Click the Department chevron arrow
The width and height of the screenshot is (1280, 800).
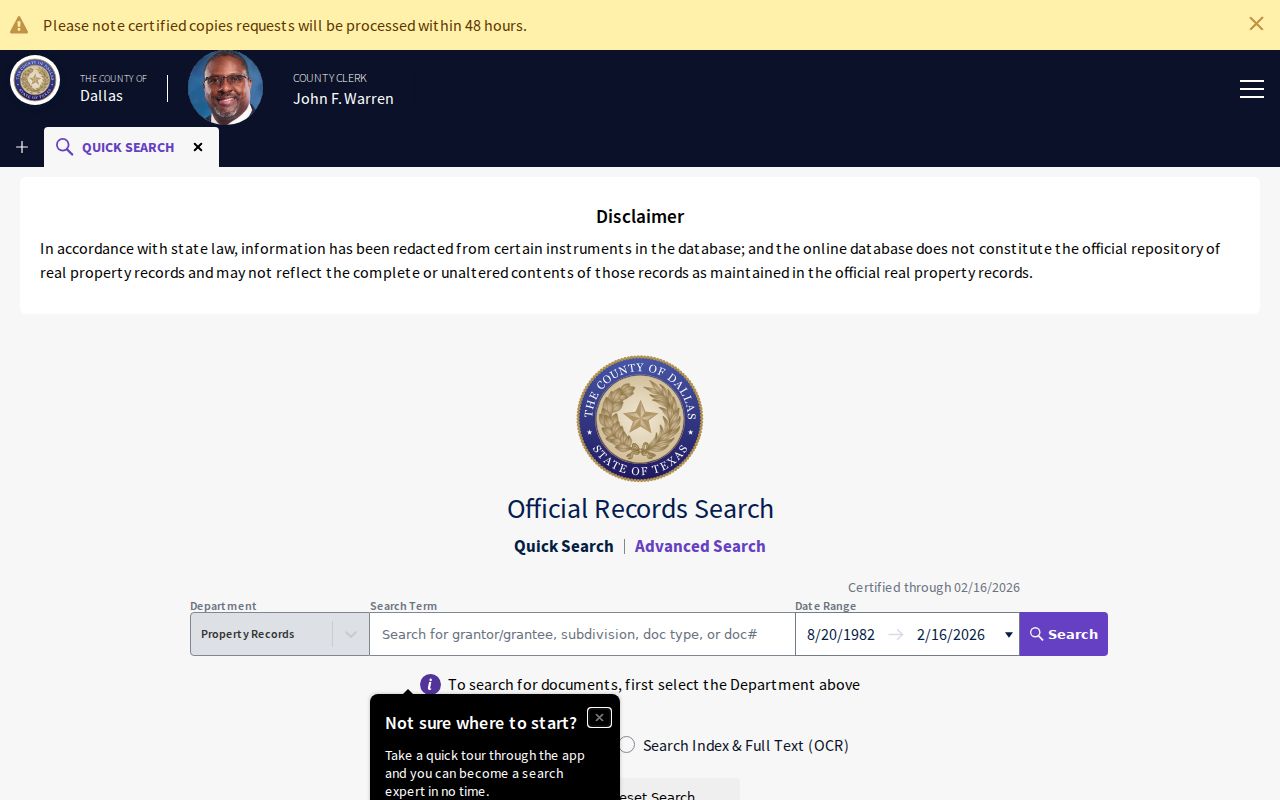pos(350,634)
